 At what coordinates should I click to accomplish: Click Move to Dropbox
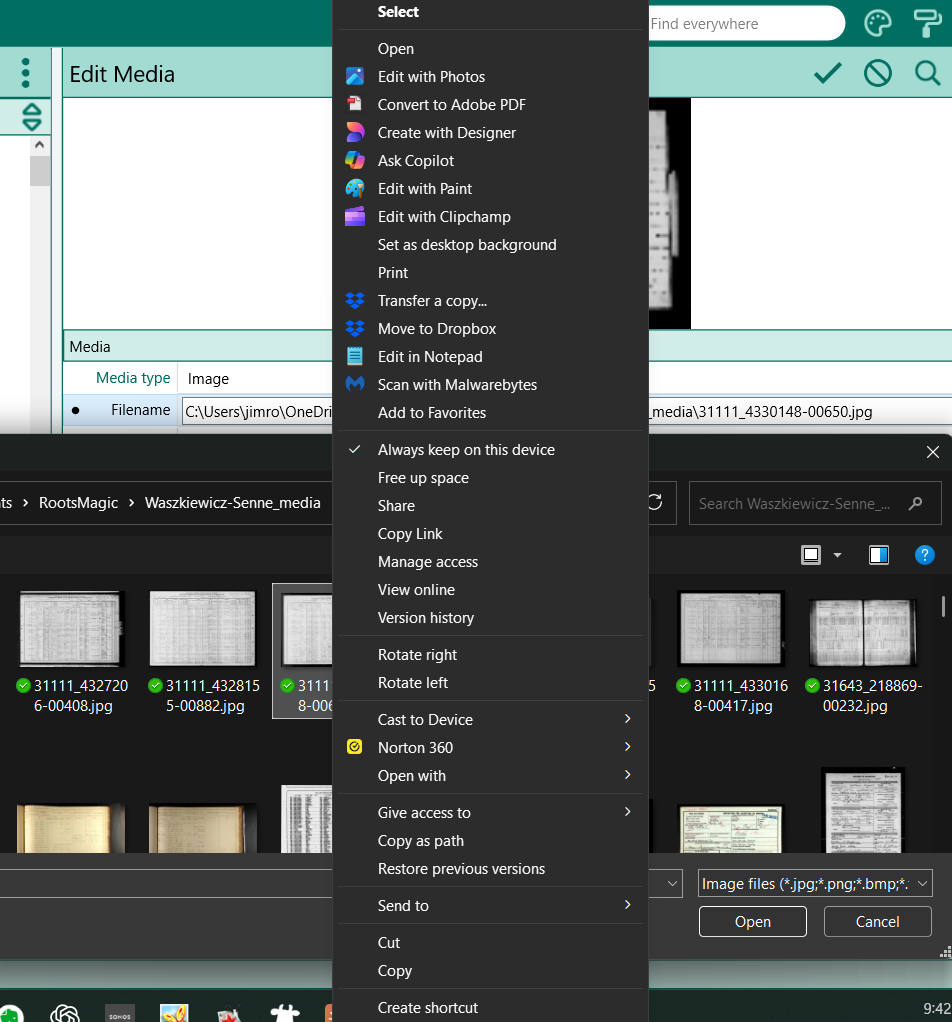tap(436, 329)
